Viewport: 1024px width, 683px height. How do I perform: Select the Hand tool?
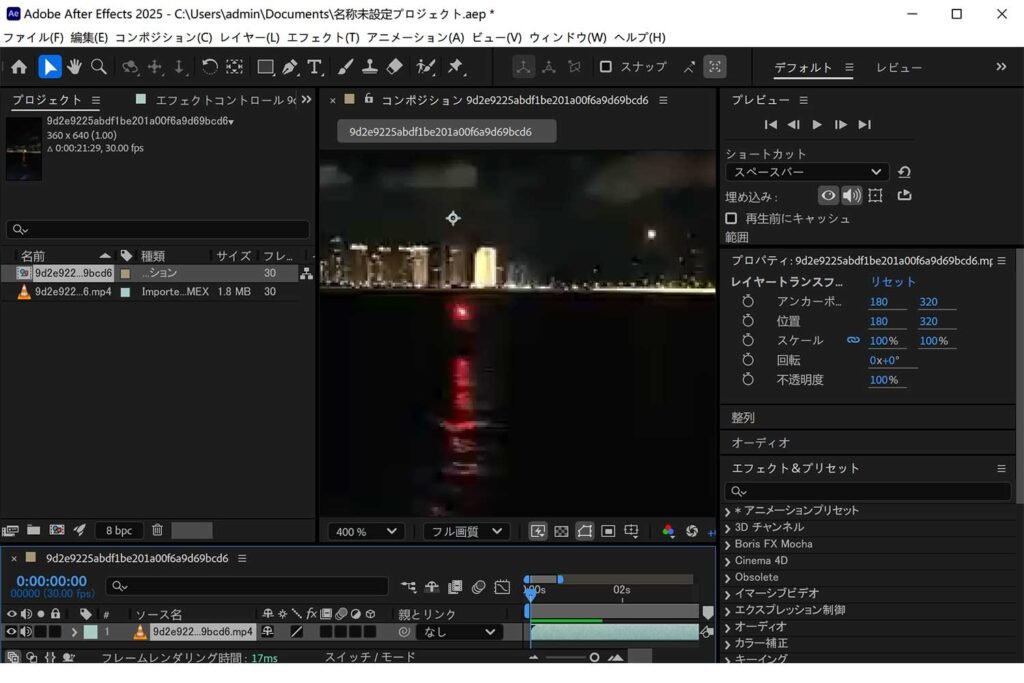72,67
